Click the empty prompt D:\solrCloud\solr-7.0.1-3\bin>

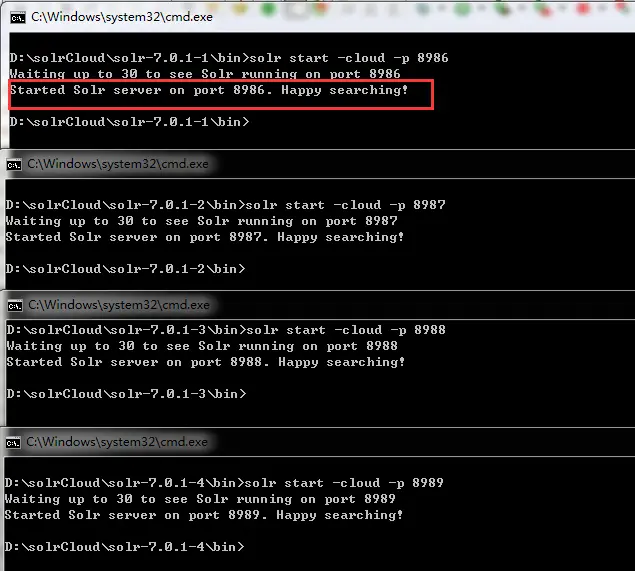(x=126, y=394)
